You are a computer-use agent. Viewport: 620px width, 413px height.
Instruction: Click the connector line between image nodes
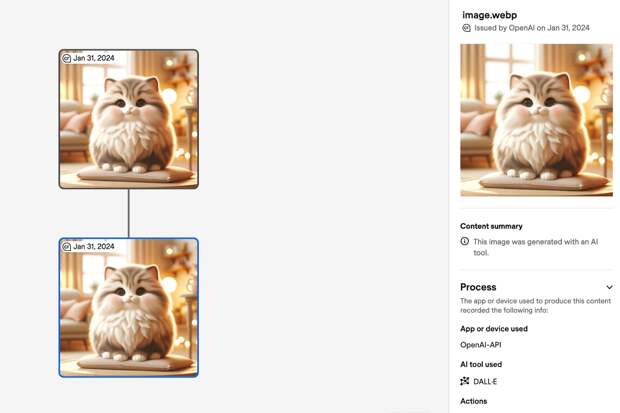coord(129,213)
